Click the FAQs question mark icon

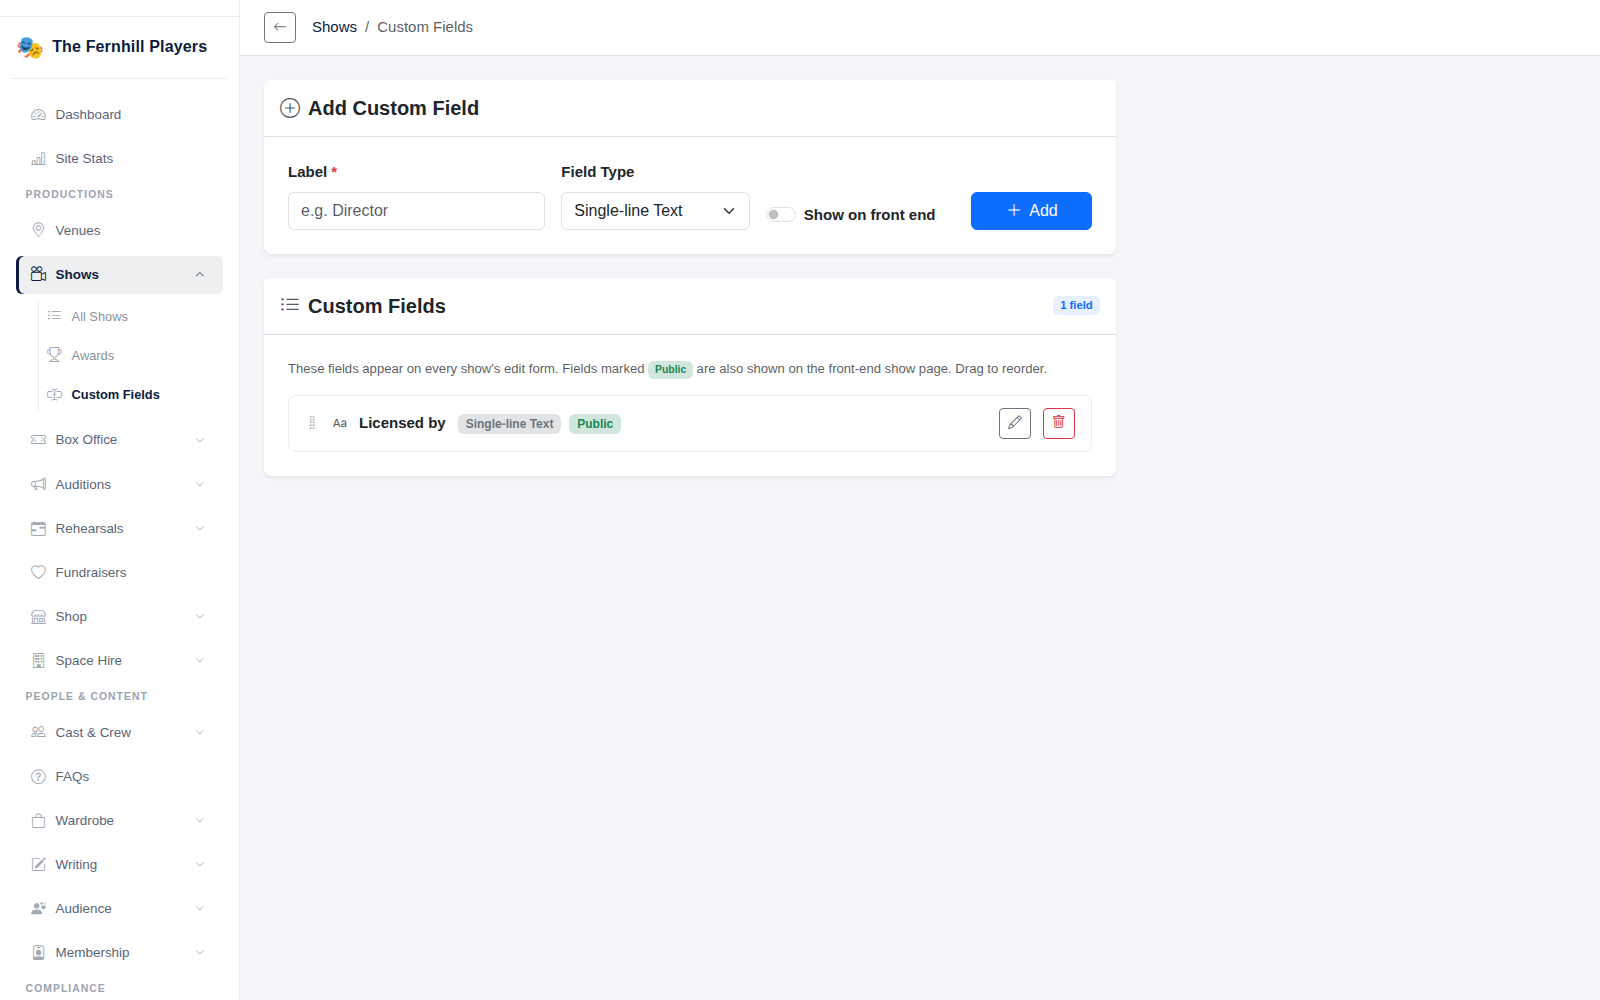point(38,776)
